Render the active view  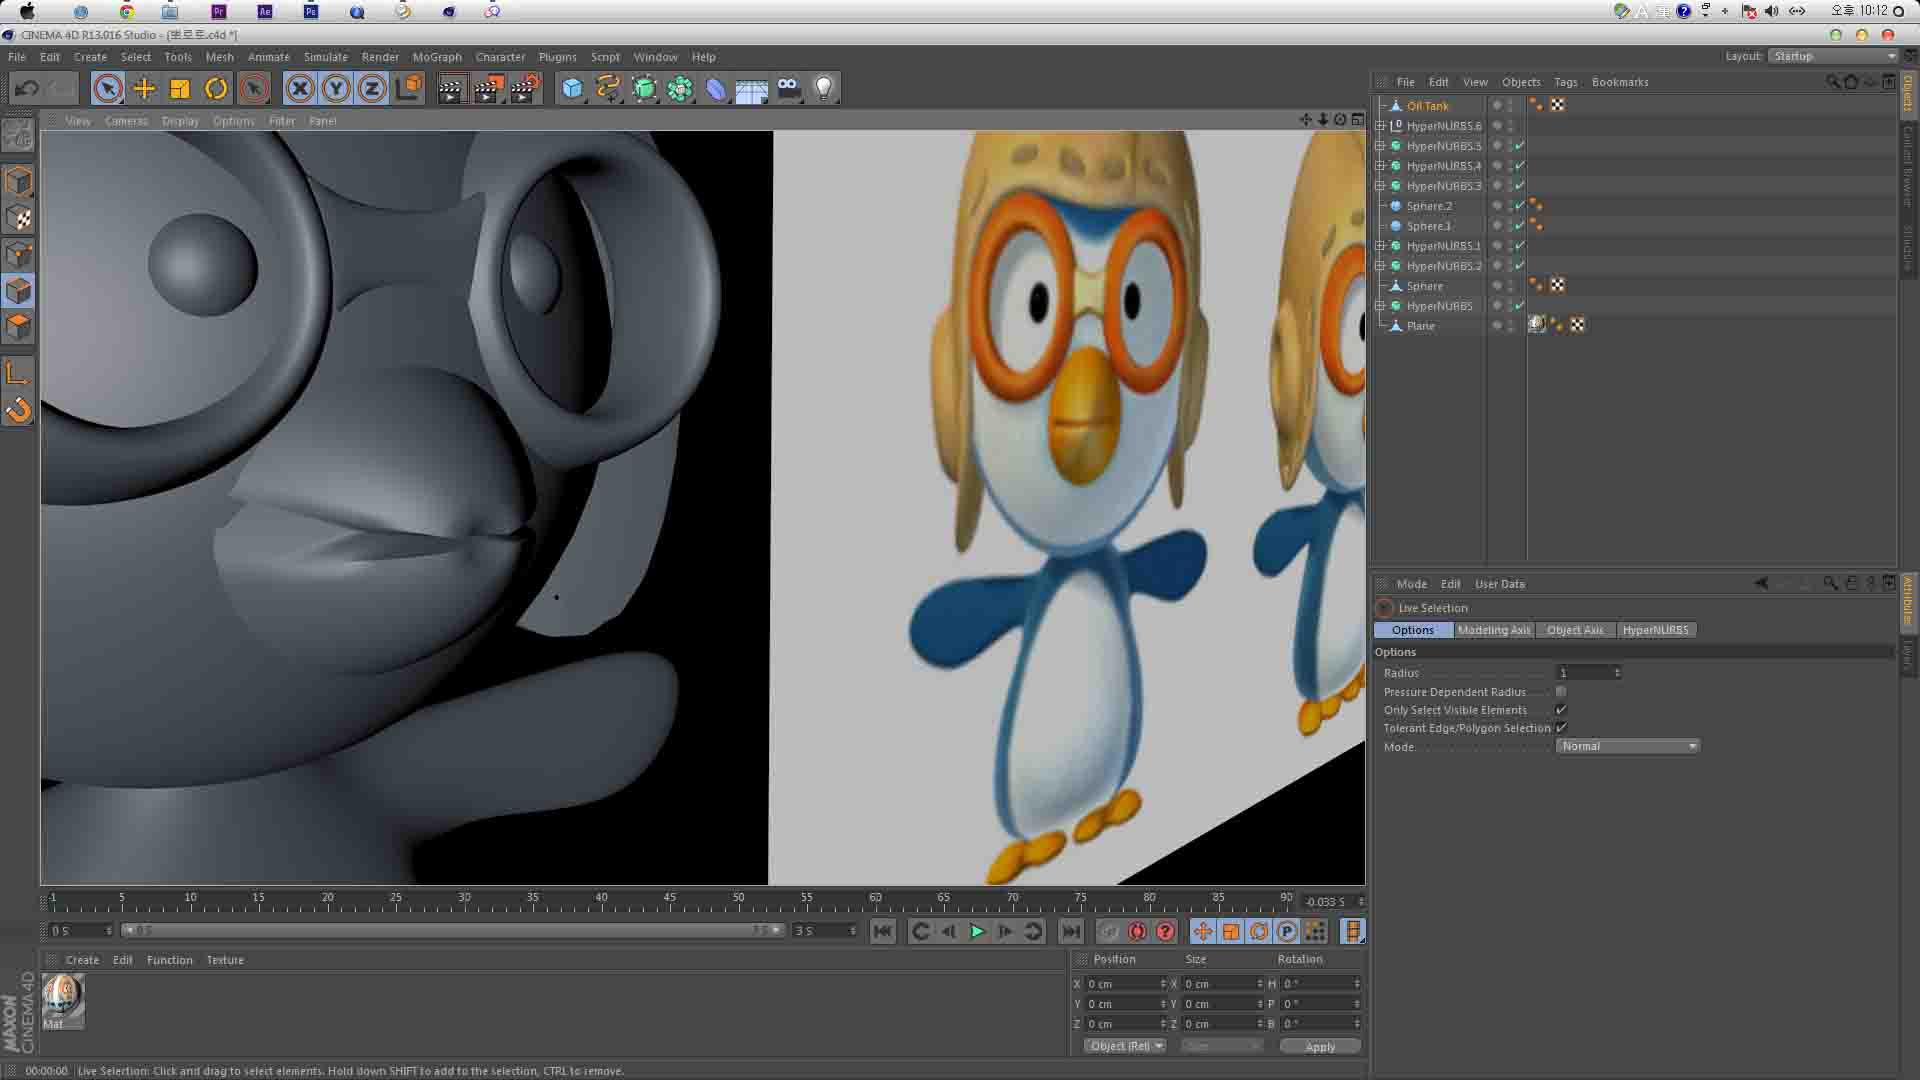click(x=451, y=89)
